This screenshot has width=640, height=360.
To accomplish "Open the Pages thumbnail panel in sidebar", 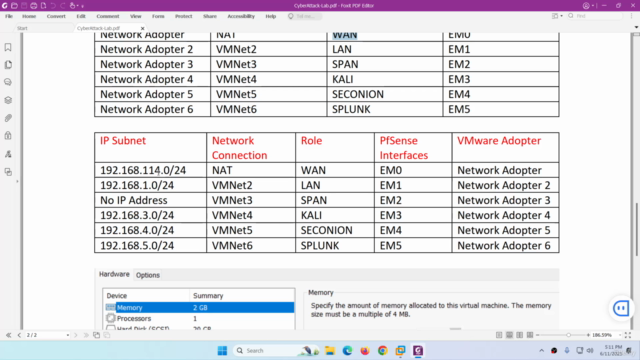I will 8,65.
